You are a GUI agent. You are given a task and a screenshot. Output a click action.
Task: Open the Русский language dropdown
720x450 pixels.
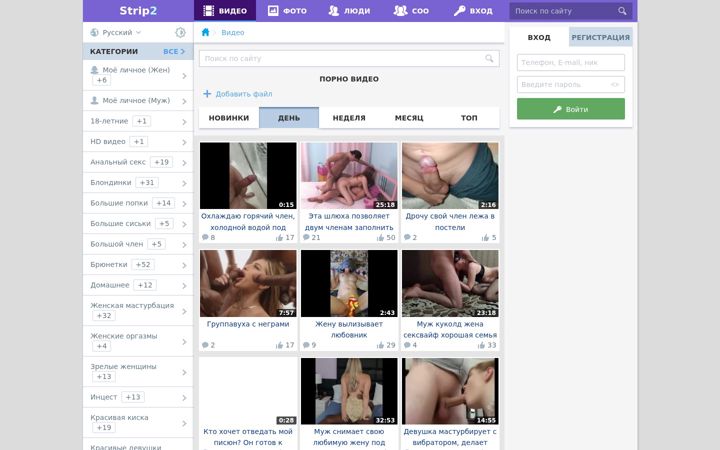pos(116,32)
